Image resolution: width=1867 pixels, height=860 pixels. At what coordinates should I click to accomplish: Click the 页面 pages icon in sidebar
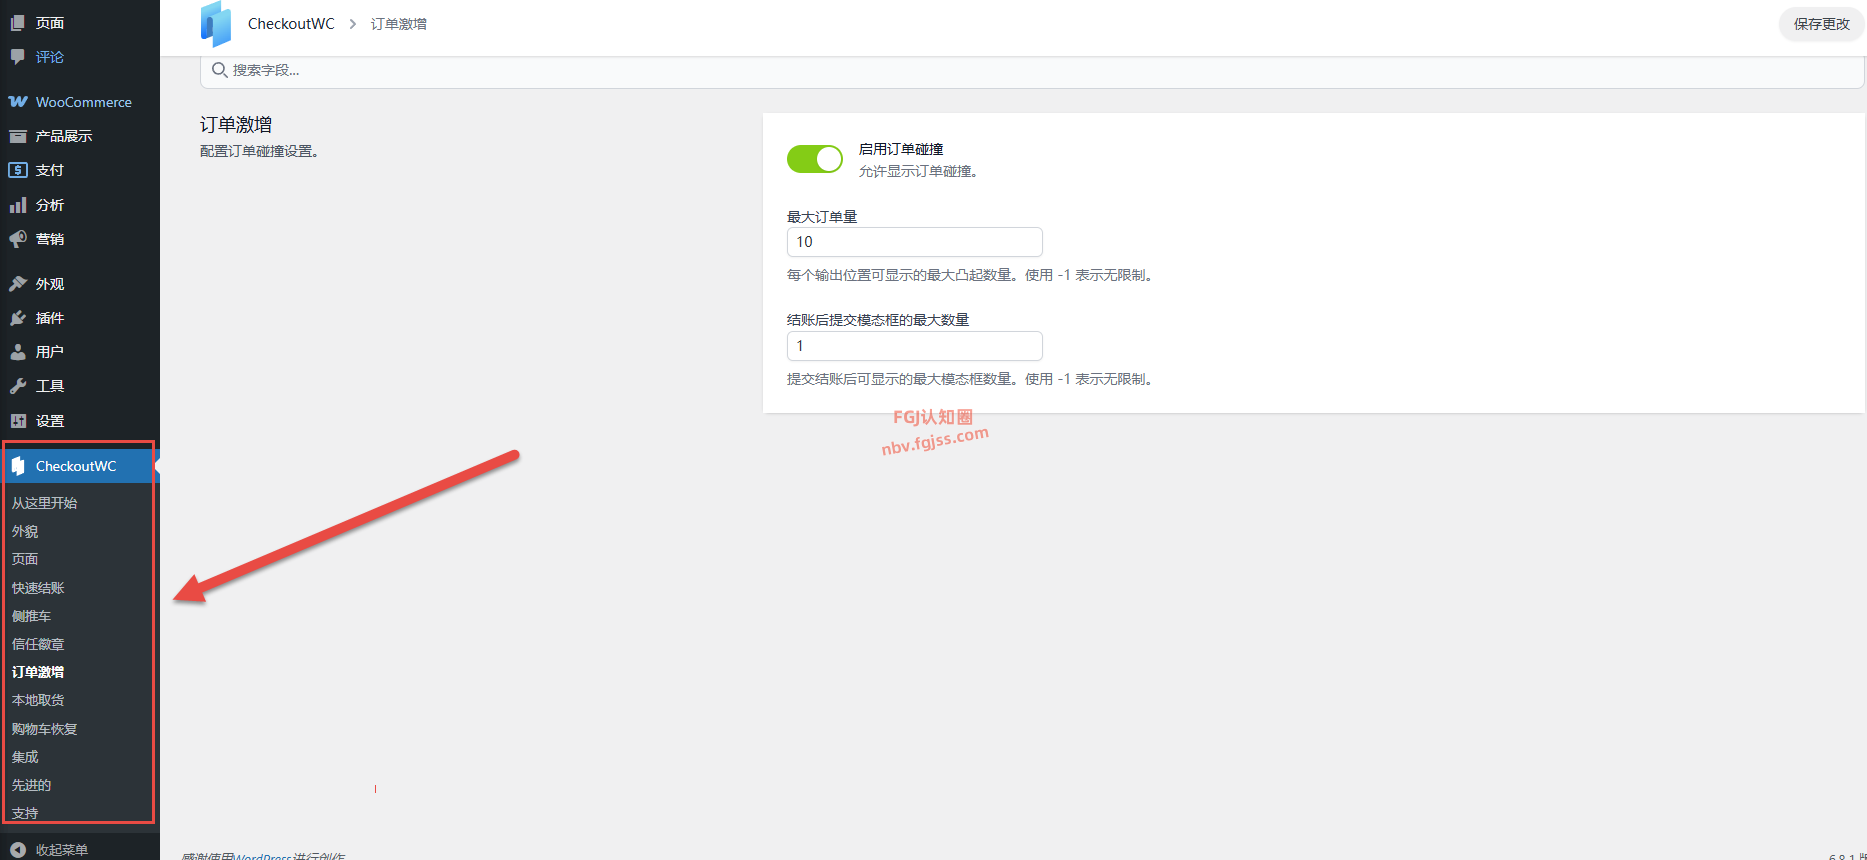point(18,23)
